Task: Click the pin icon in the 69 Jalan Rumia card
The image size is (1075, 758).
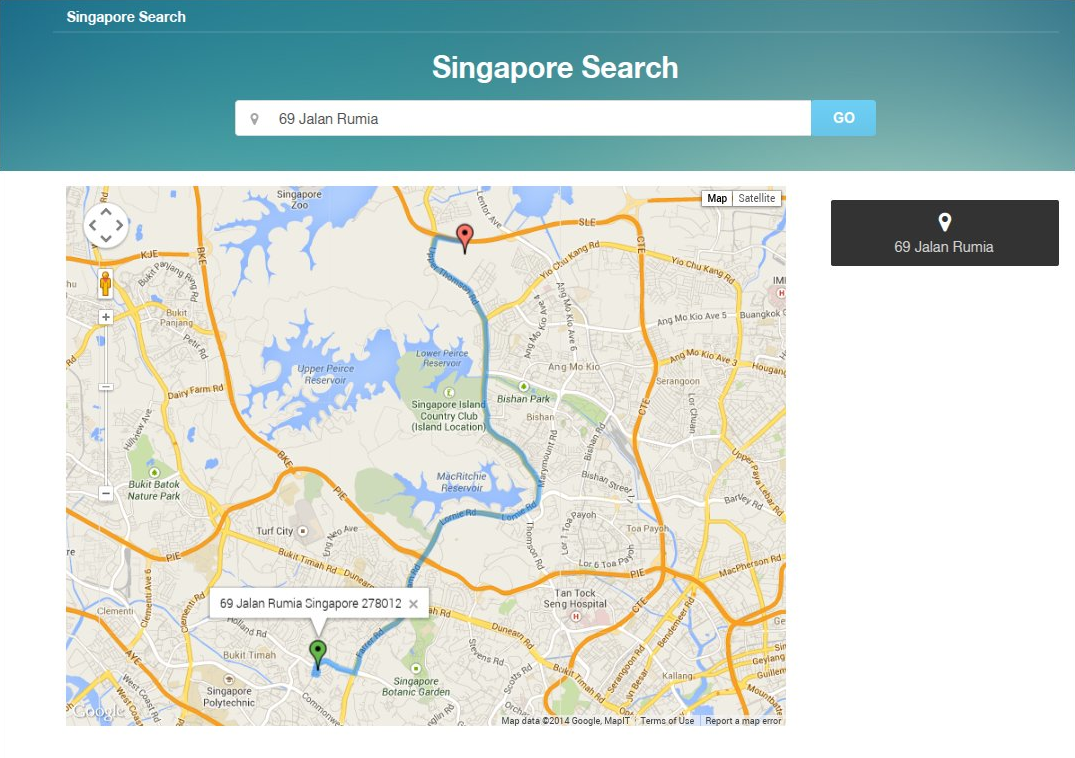Action: [944, 222]
